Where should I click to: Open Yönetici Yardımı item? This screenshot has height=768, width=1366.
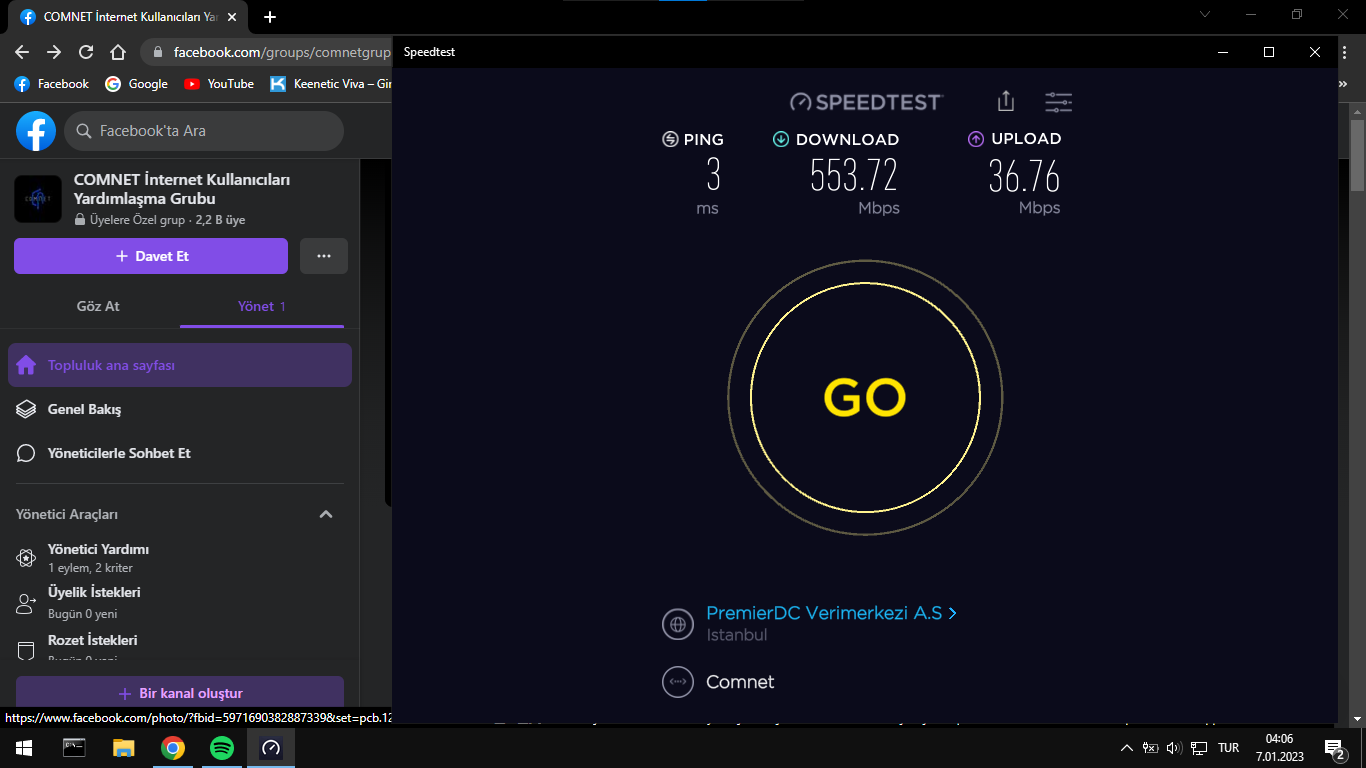tap(180, 558)
